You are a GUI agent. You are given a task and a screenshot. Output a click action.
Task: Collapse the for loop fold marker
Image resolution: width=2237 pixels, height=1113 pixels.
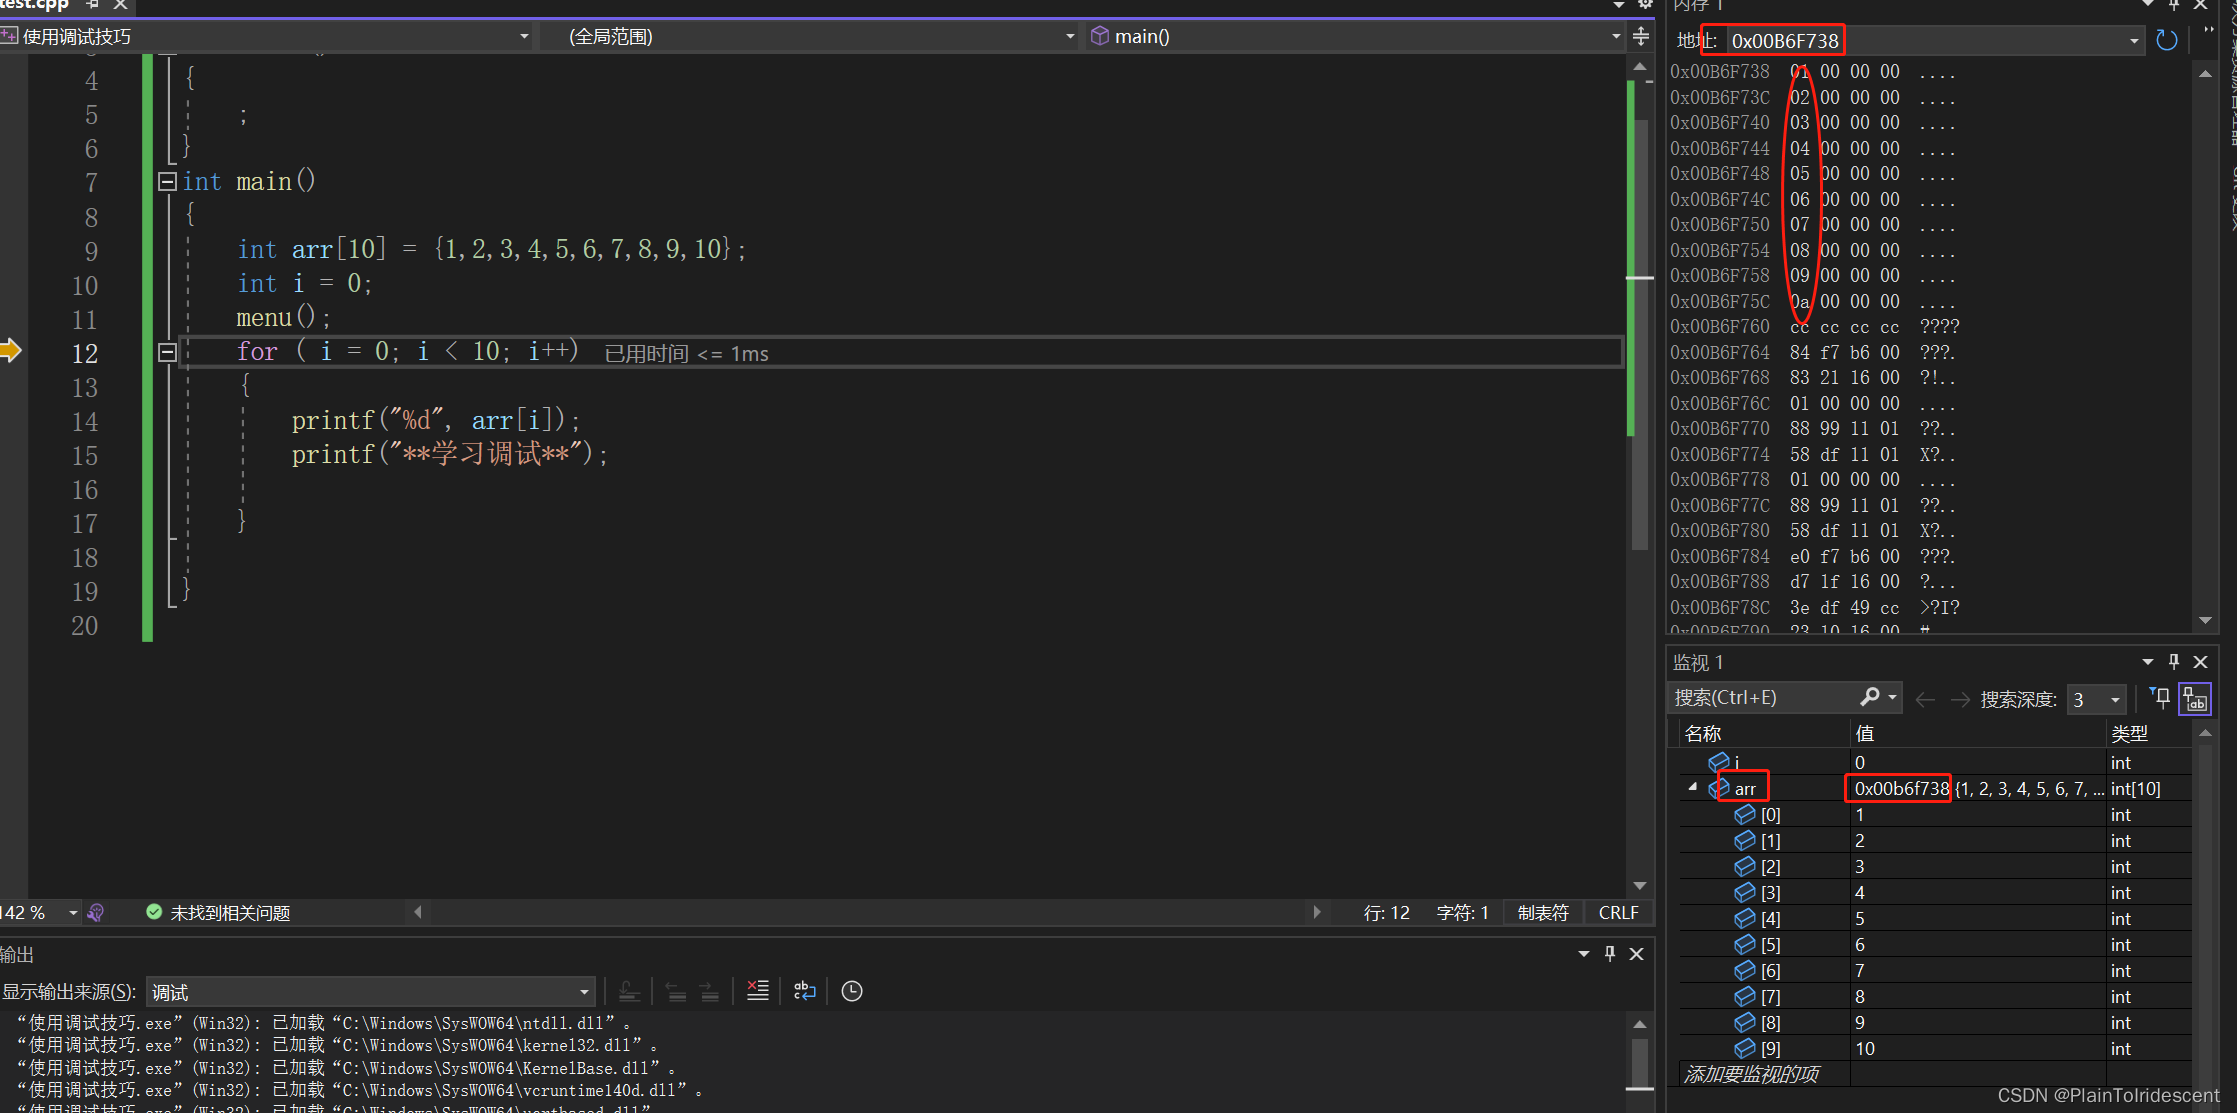tap(167, 352)
